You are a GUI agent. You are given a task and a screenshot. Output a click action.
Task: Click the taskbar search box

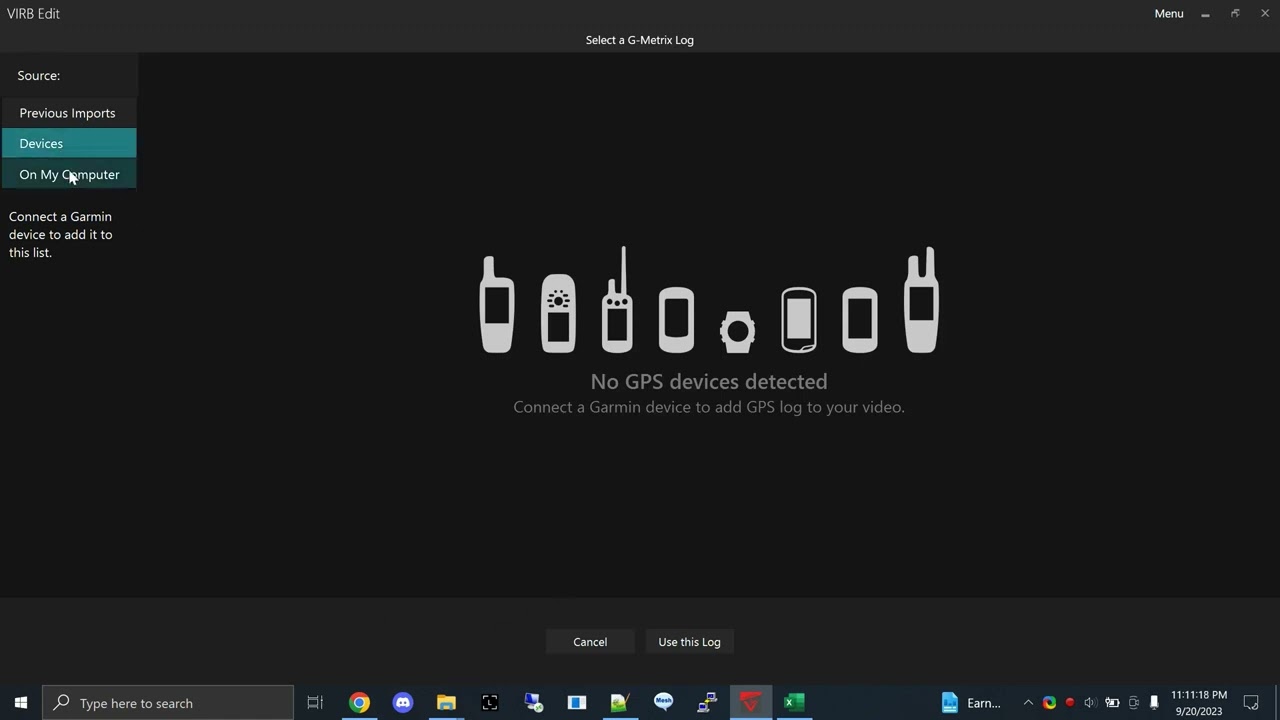click(x=168, y=703)
